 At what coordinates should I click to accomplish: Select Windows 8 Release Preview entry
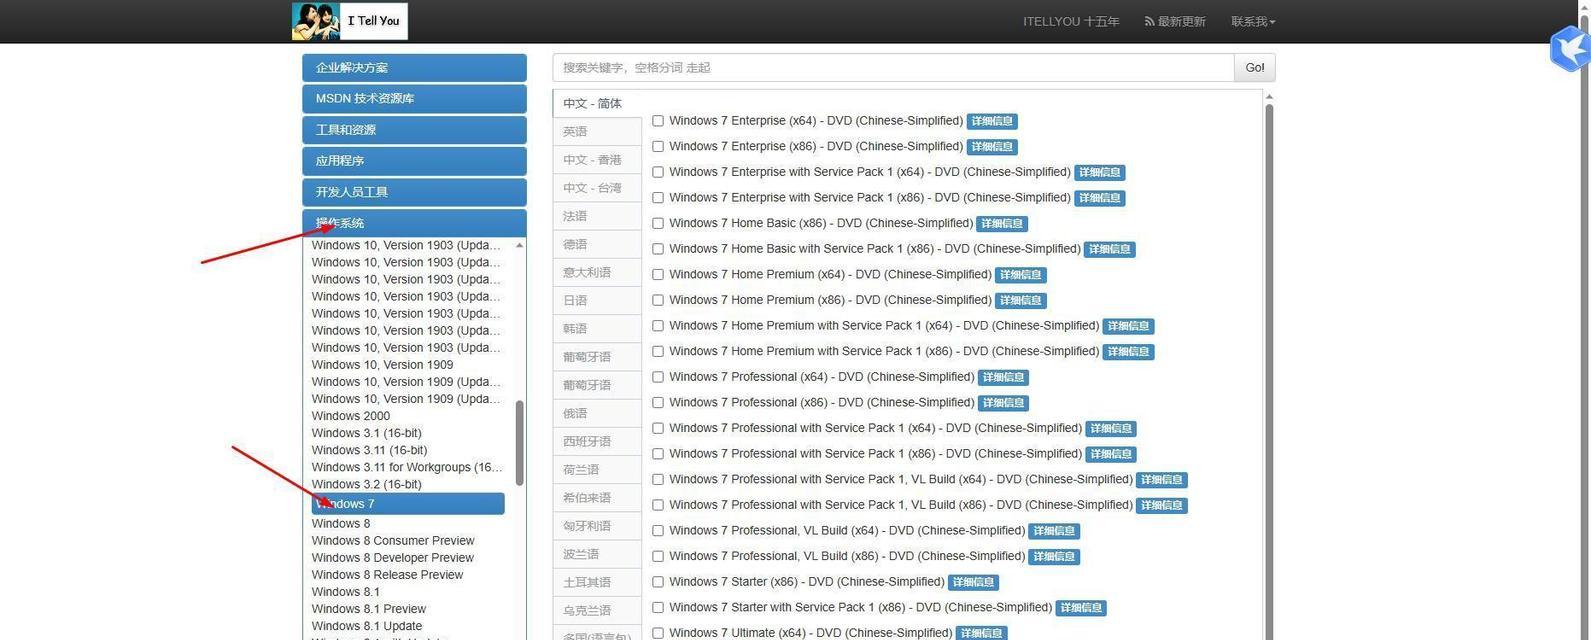pos(388,575)
